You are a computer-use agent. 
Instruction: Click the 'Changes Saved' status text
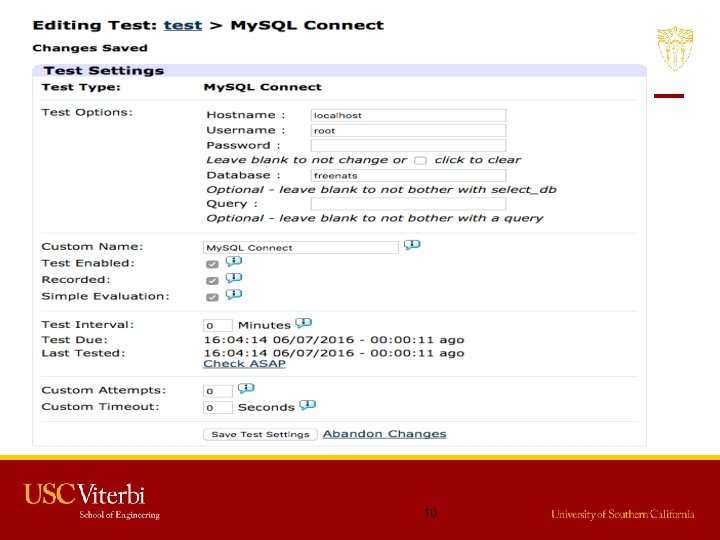[90, 48]
